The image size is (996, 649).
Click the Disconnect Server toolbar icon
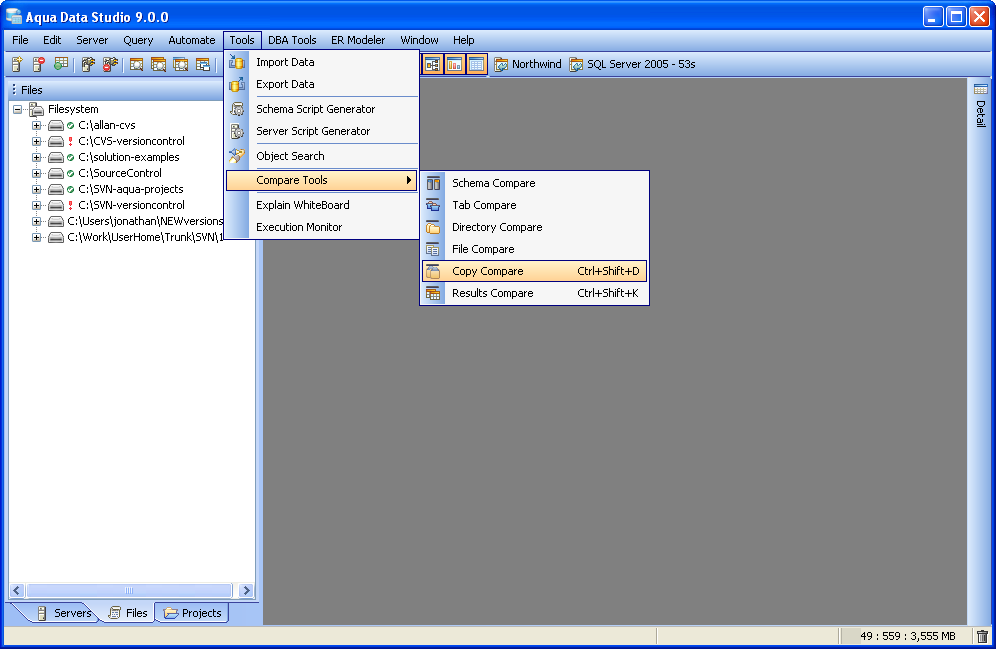pyautogui.click(x=111, y=64)
